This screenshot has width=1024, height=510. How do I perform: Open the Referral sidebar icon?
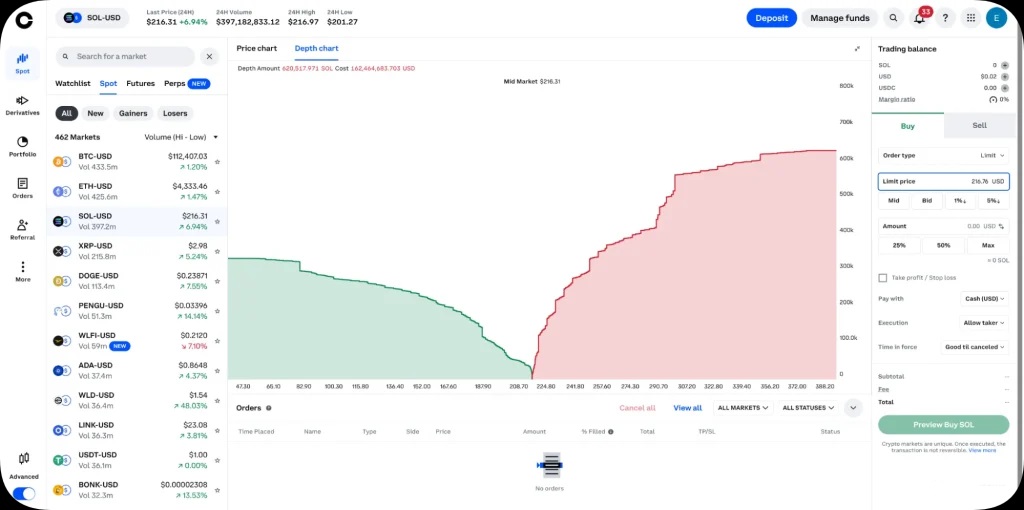tap(22, 230)
